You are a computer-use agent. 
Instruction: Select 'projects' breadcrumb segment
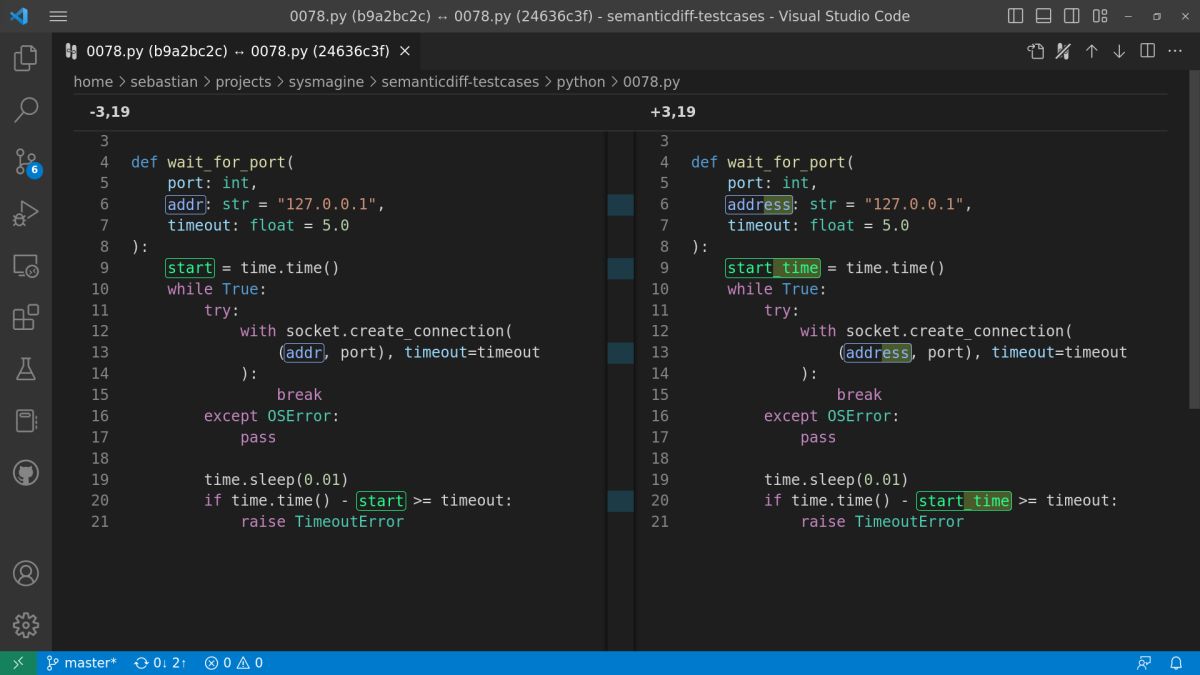[243, 82]
